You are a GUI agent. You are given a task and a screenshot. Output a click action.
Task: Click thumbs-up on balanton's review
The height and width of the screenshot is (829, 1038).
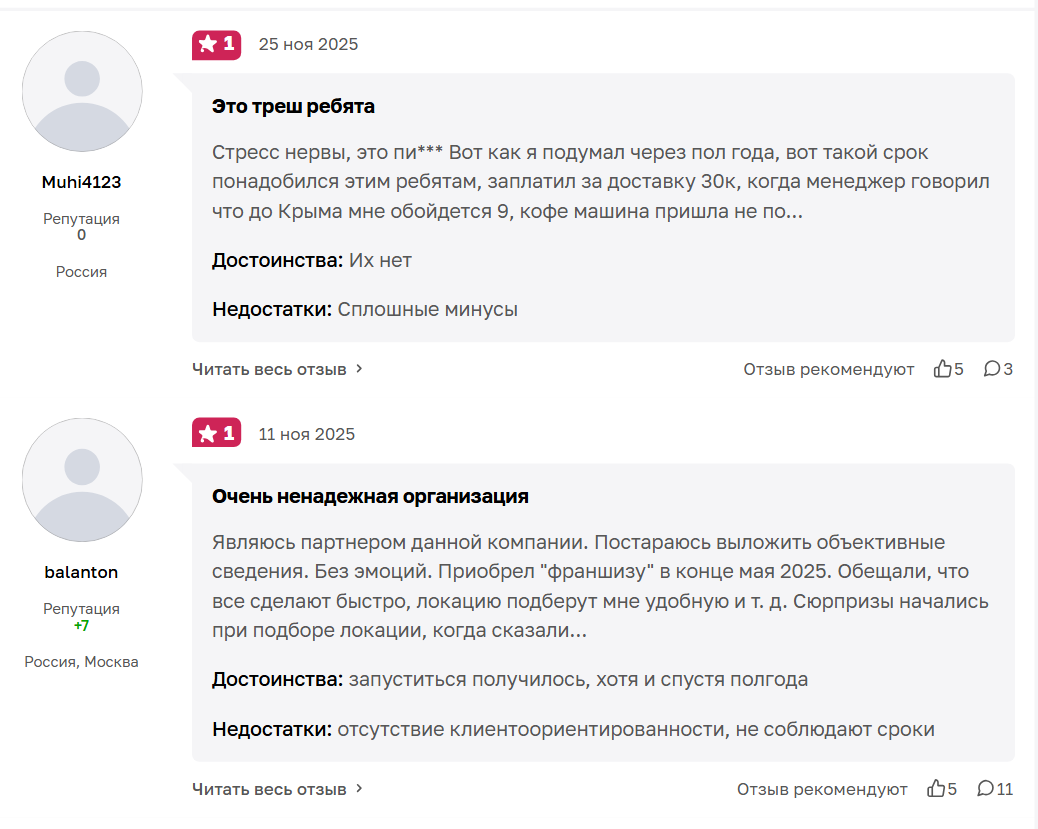click(936, 789)
